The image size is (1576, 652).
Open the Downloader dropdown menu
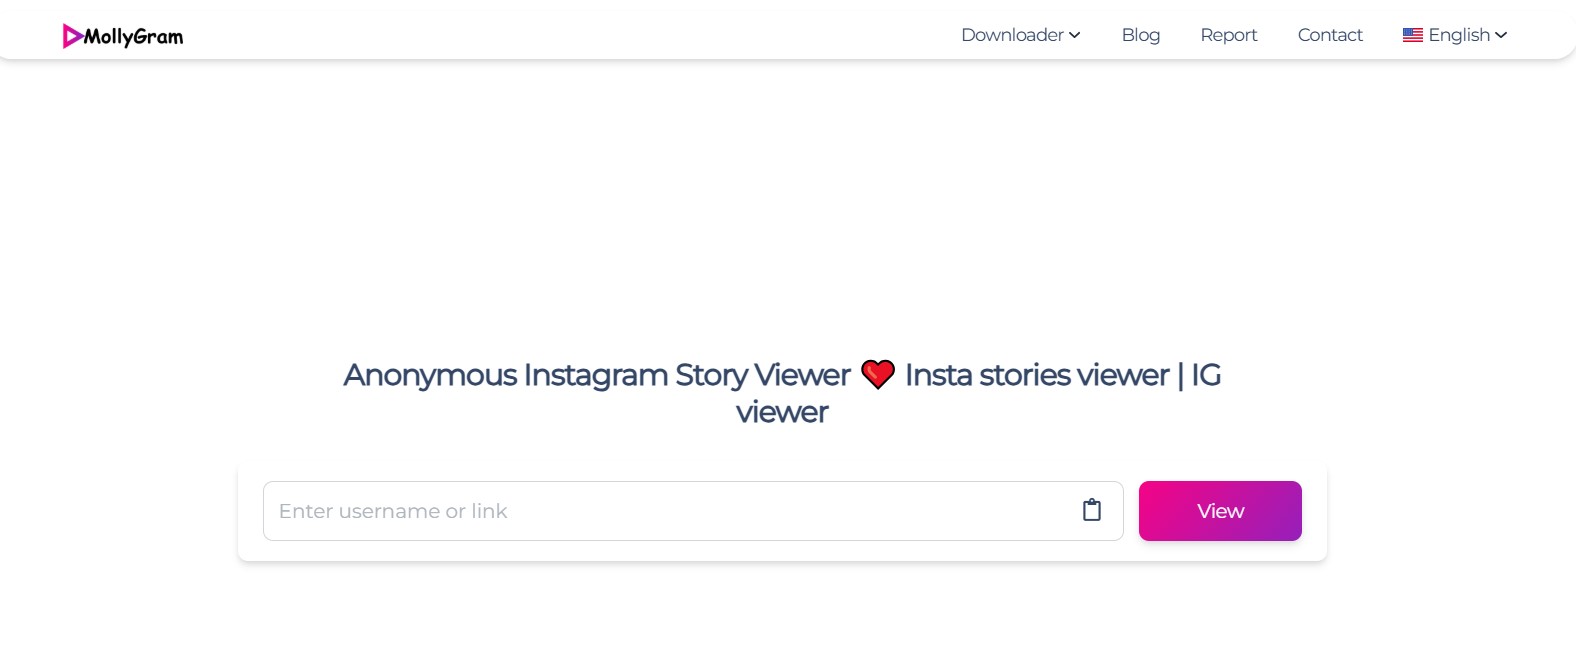click(x=1012, y=35)
